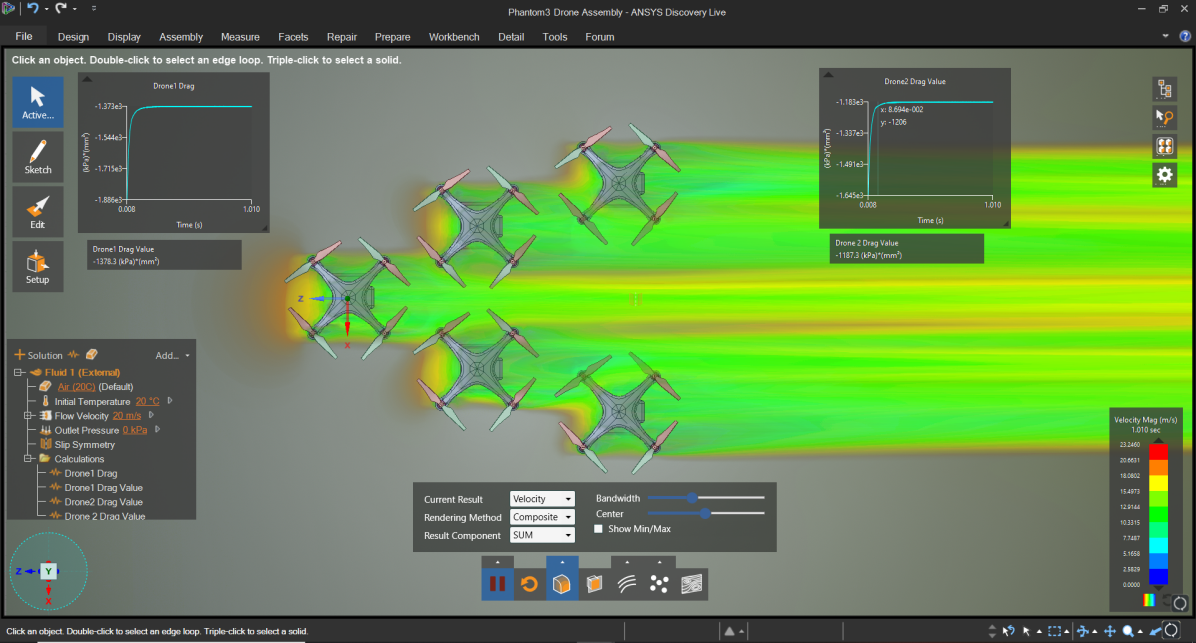Click the zoom magnifier icon in status bar
1196x643 pixels.
(x=1128, y=631)
